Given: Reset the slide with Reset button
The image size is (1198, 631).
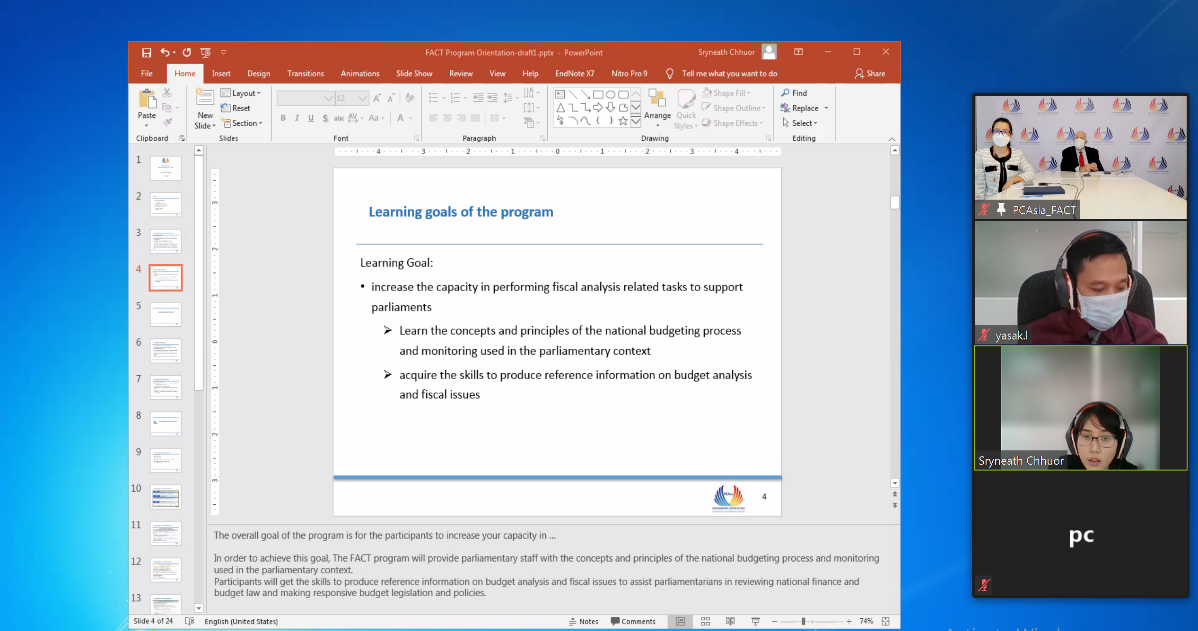Looking at the screenshot, I should click(x=236, y=108).
